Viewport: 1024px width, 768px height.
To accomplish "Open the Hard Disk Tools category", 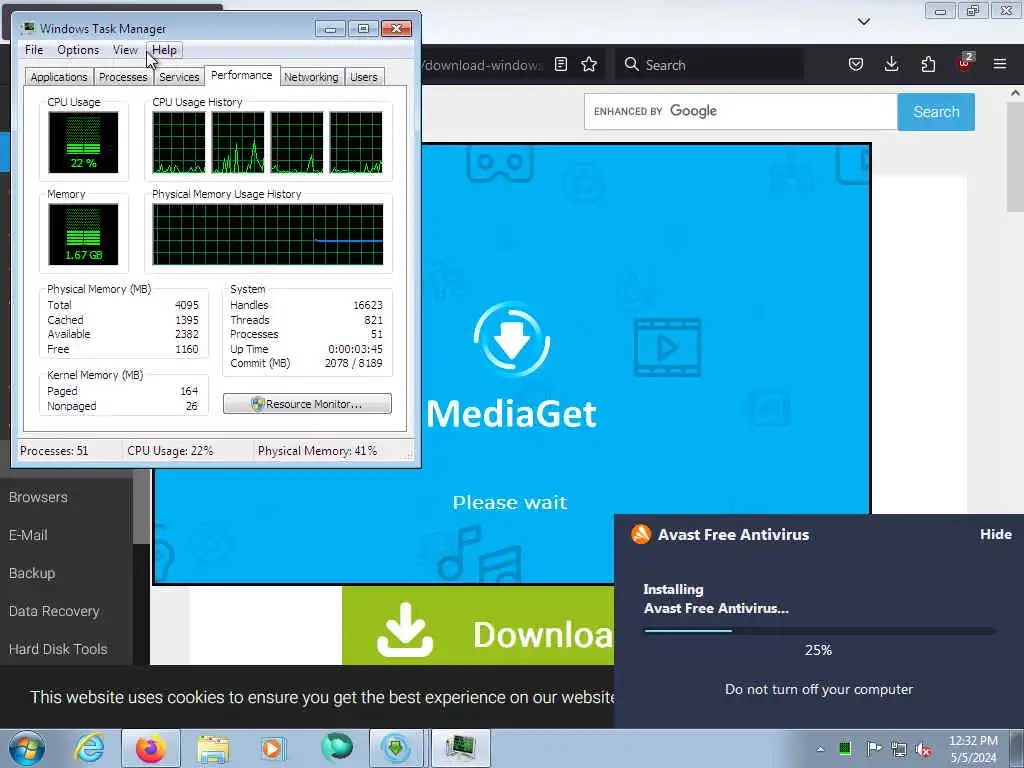I will click(58, 649).
